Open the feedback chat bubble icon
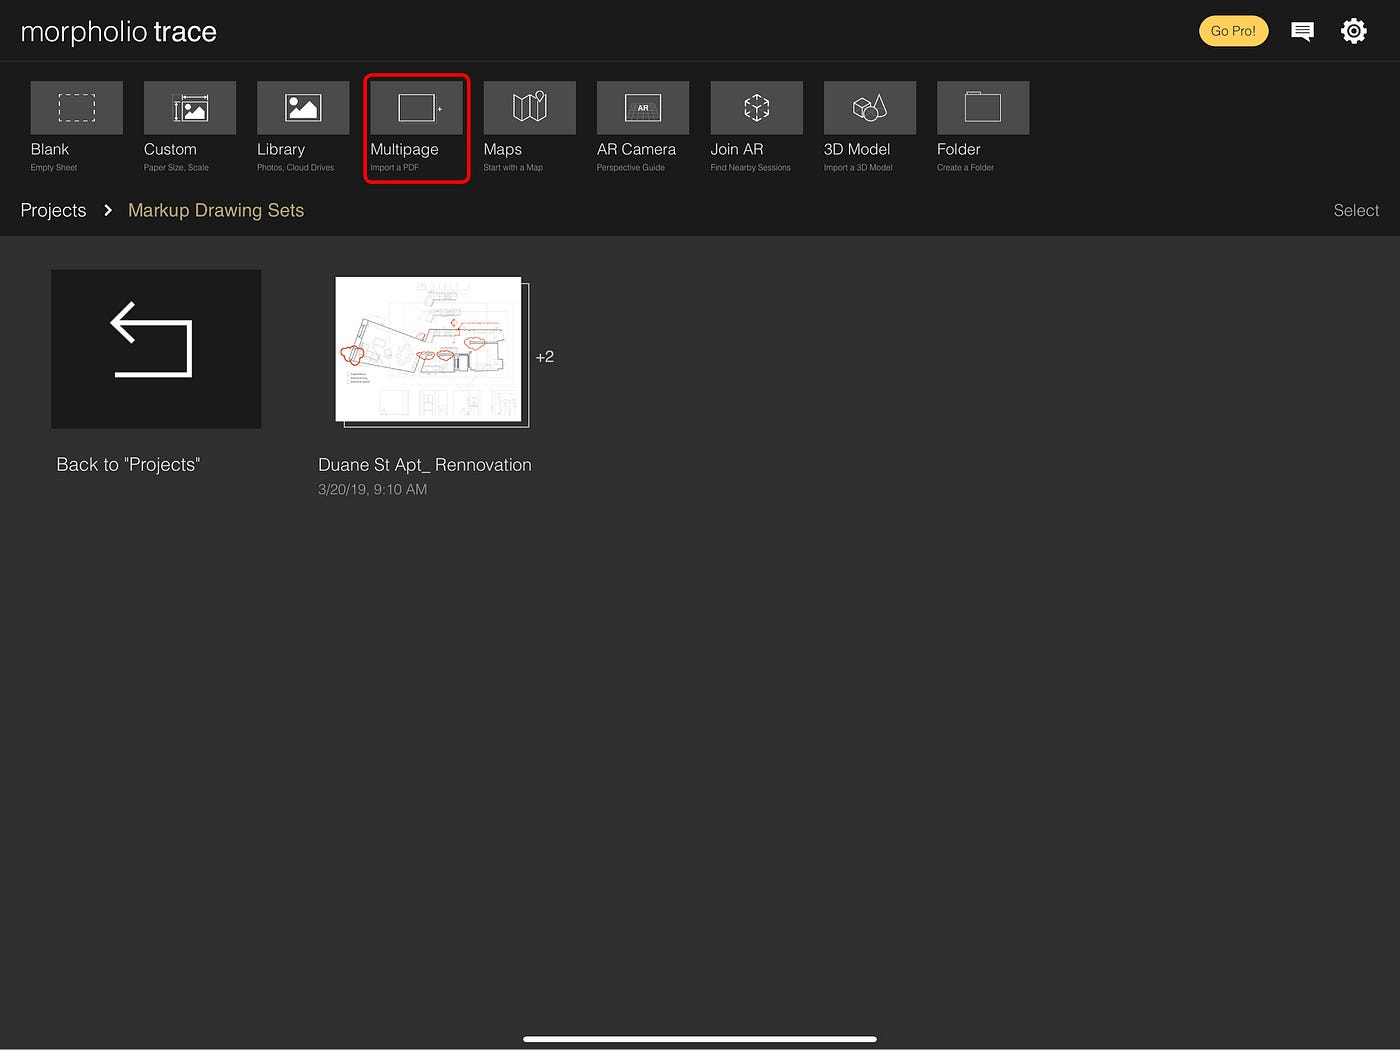1400x1050 pixels. [x=1302, y=31]
